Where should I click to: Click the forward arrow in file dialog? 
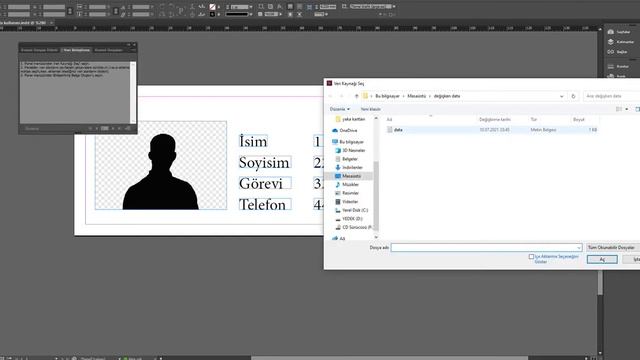click(342, 96)
